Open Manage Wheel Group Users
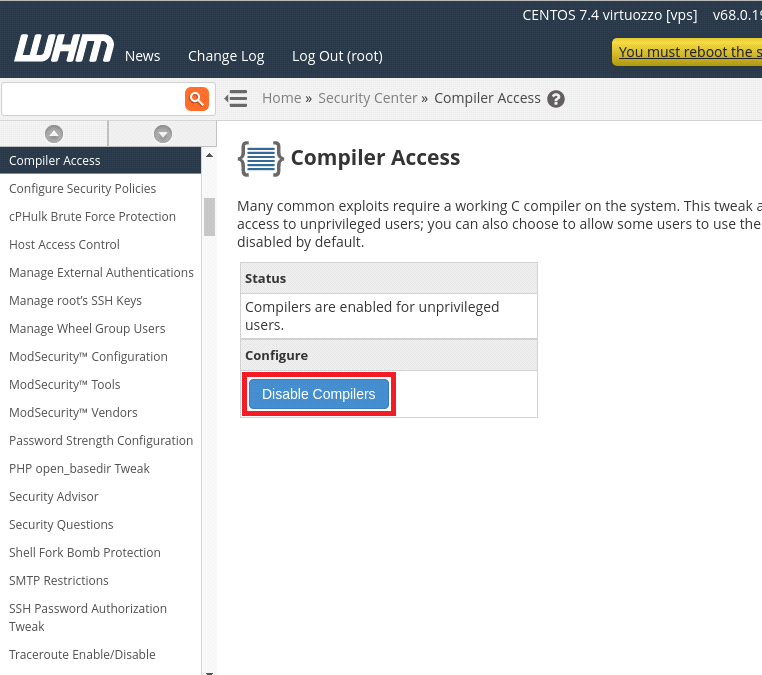762x675 pixels. click(87, 329)
